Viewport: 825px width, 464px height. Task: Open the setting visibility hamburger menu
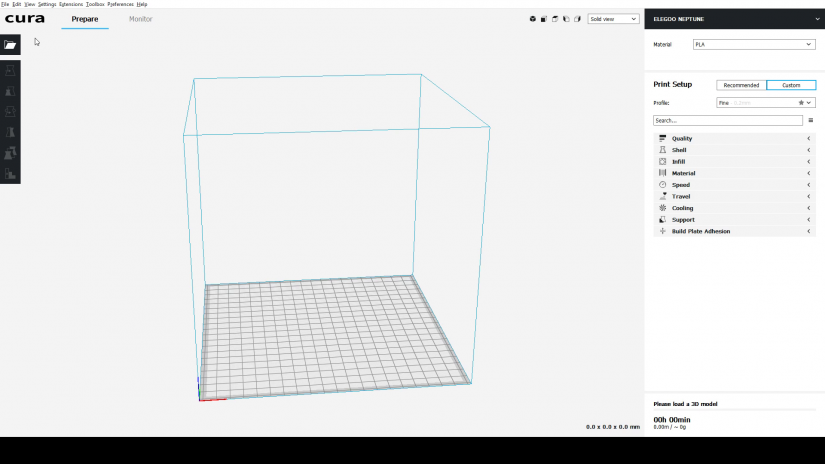coord(810,120)
